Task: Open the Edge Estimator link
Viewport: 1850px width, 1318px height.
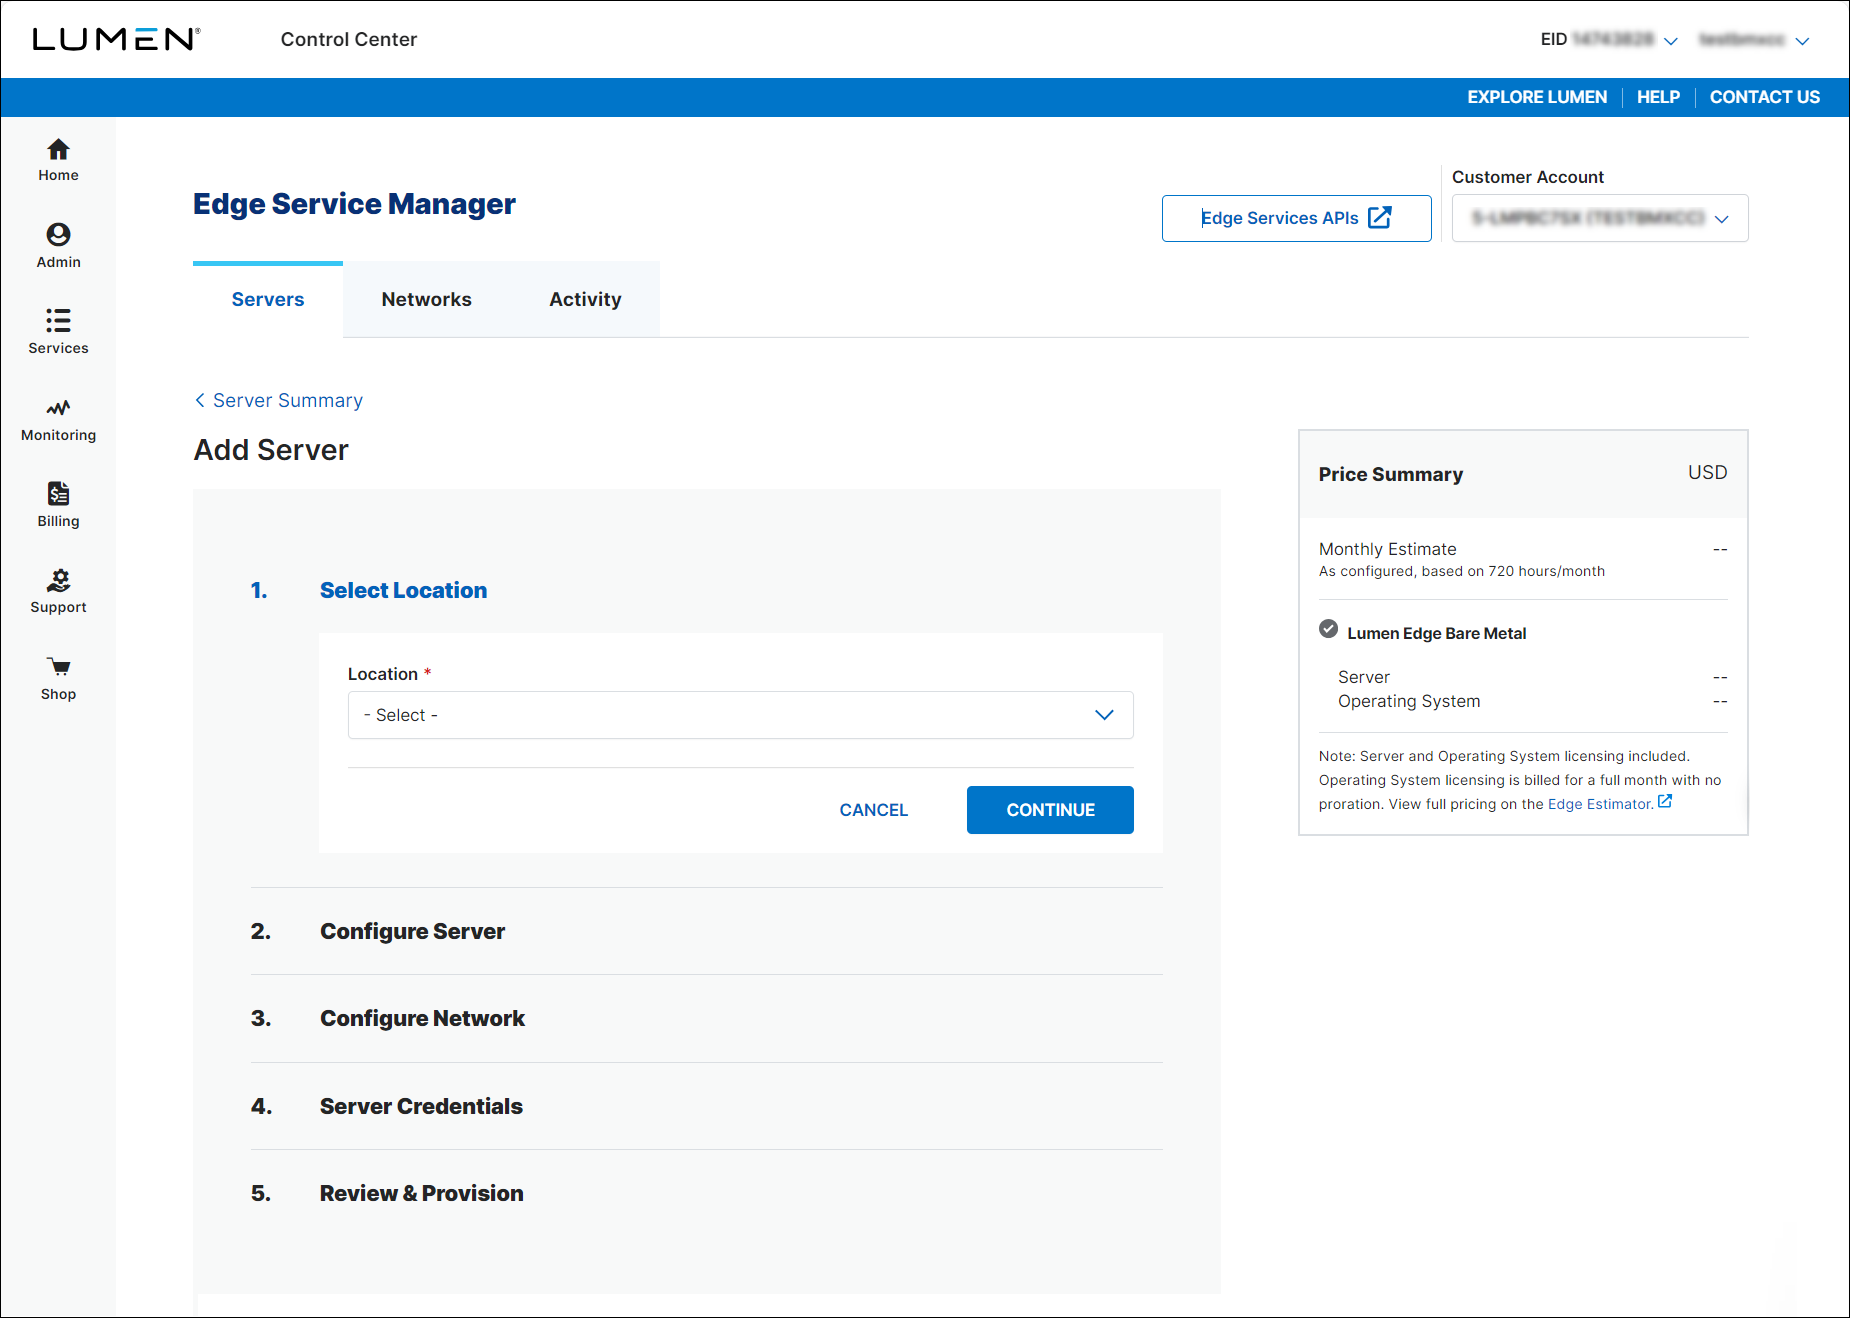Action: [x=1600, y=804]
